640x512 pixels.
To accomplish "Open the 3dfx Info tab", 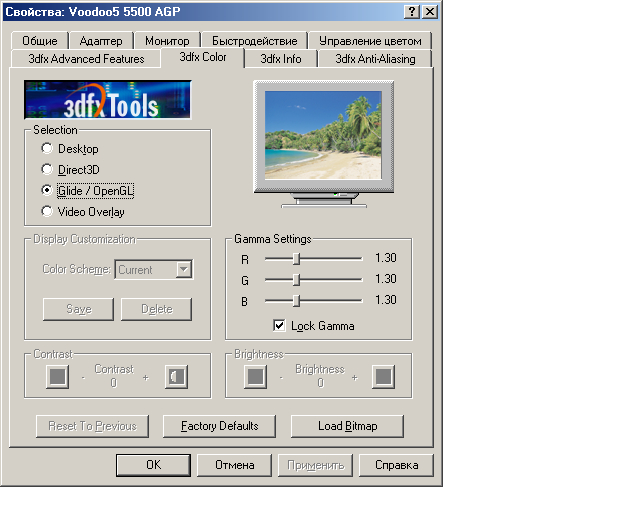I will tap(281, 59).
